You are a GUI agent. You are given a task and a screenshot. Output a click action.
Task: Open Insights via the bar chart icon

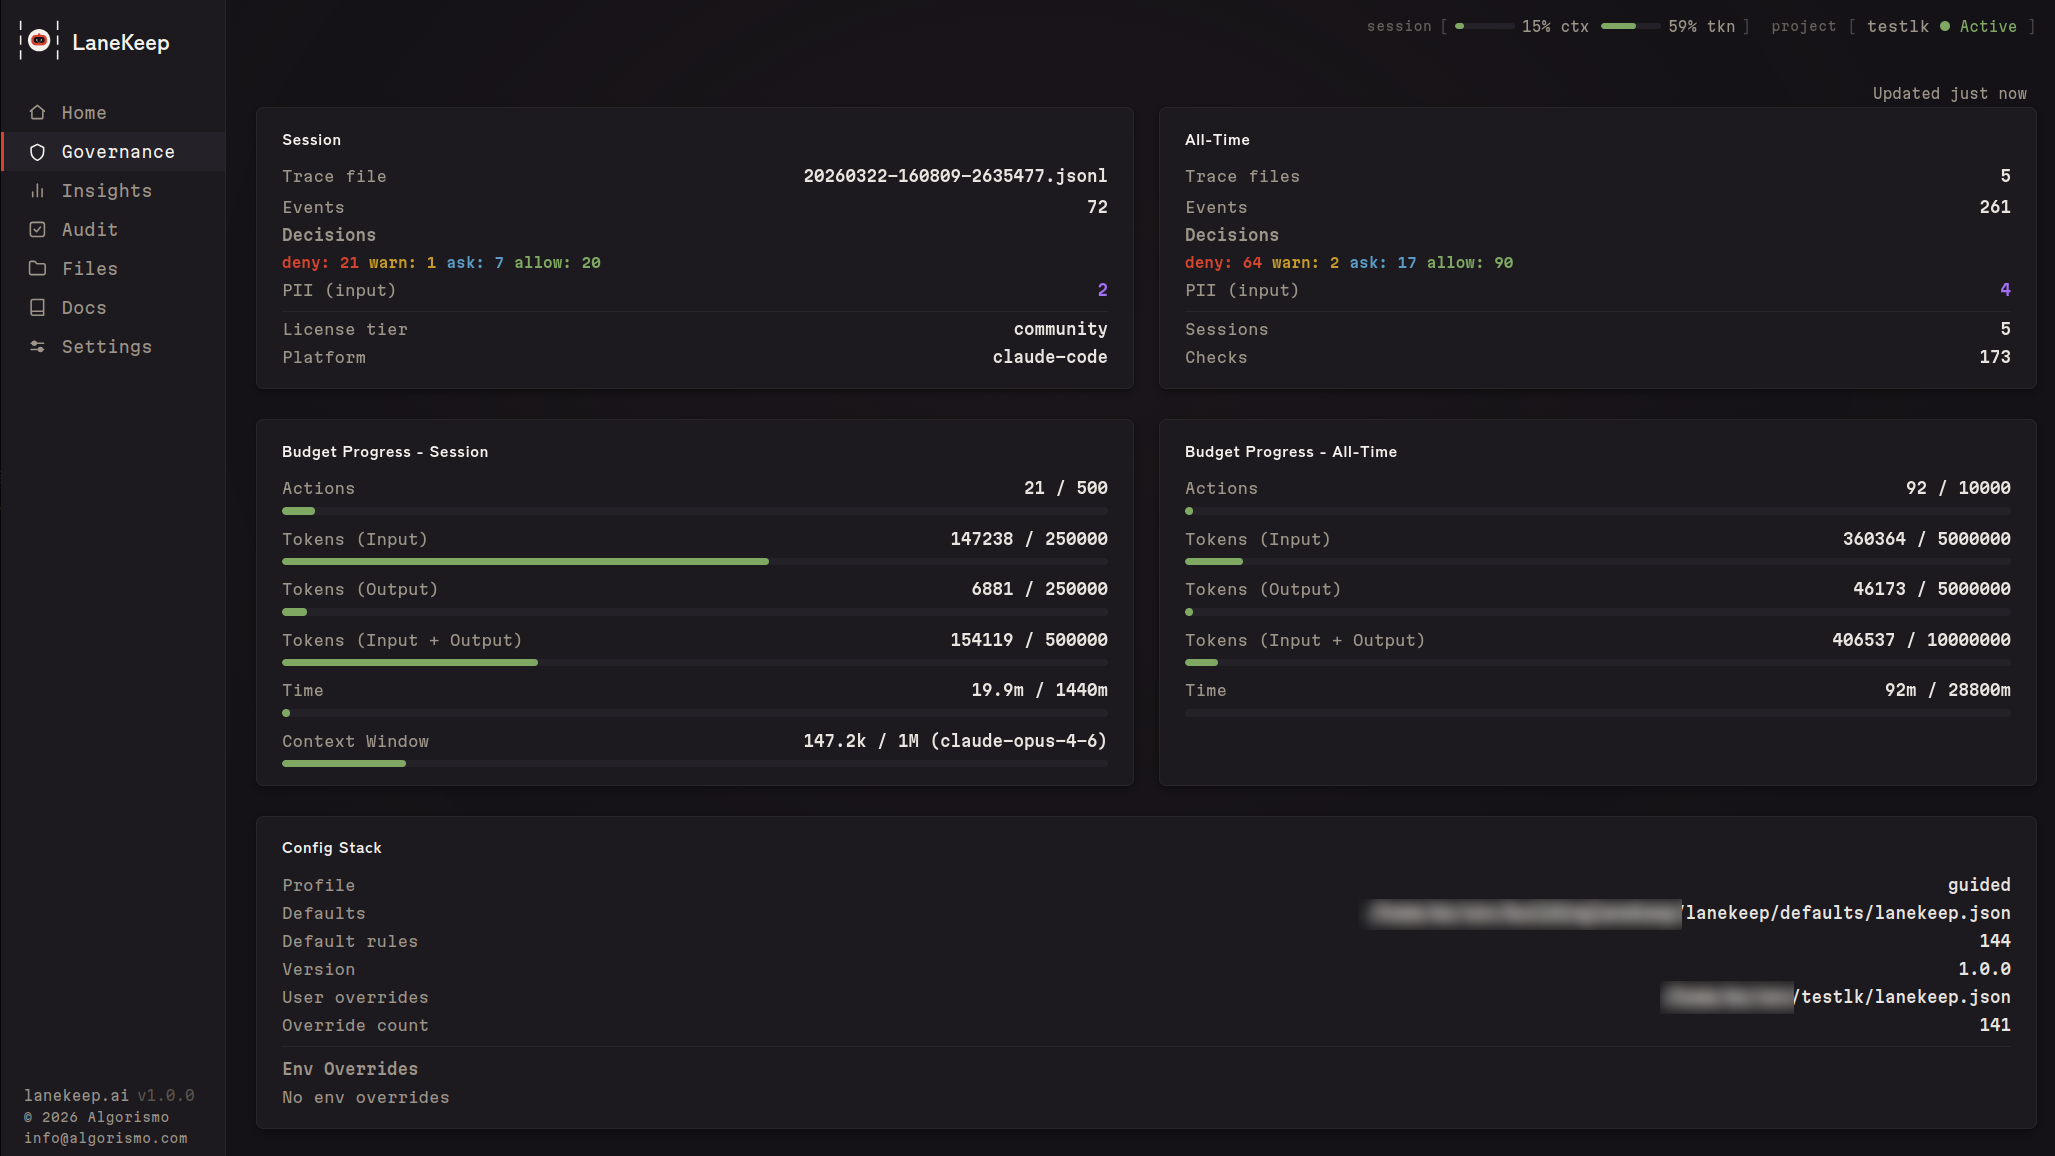pyautogui.click(x=37, y=190)
